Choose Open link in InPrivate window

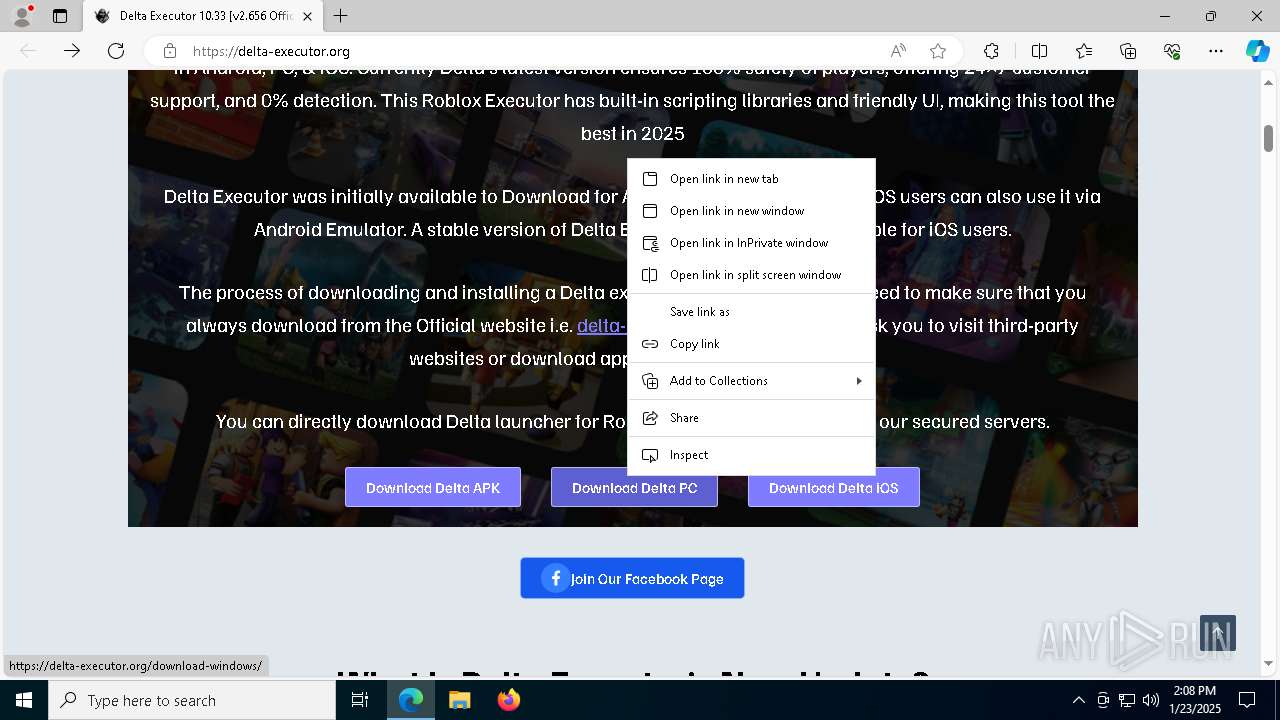pyautogui.click(x=751, y=243)
